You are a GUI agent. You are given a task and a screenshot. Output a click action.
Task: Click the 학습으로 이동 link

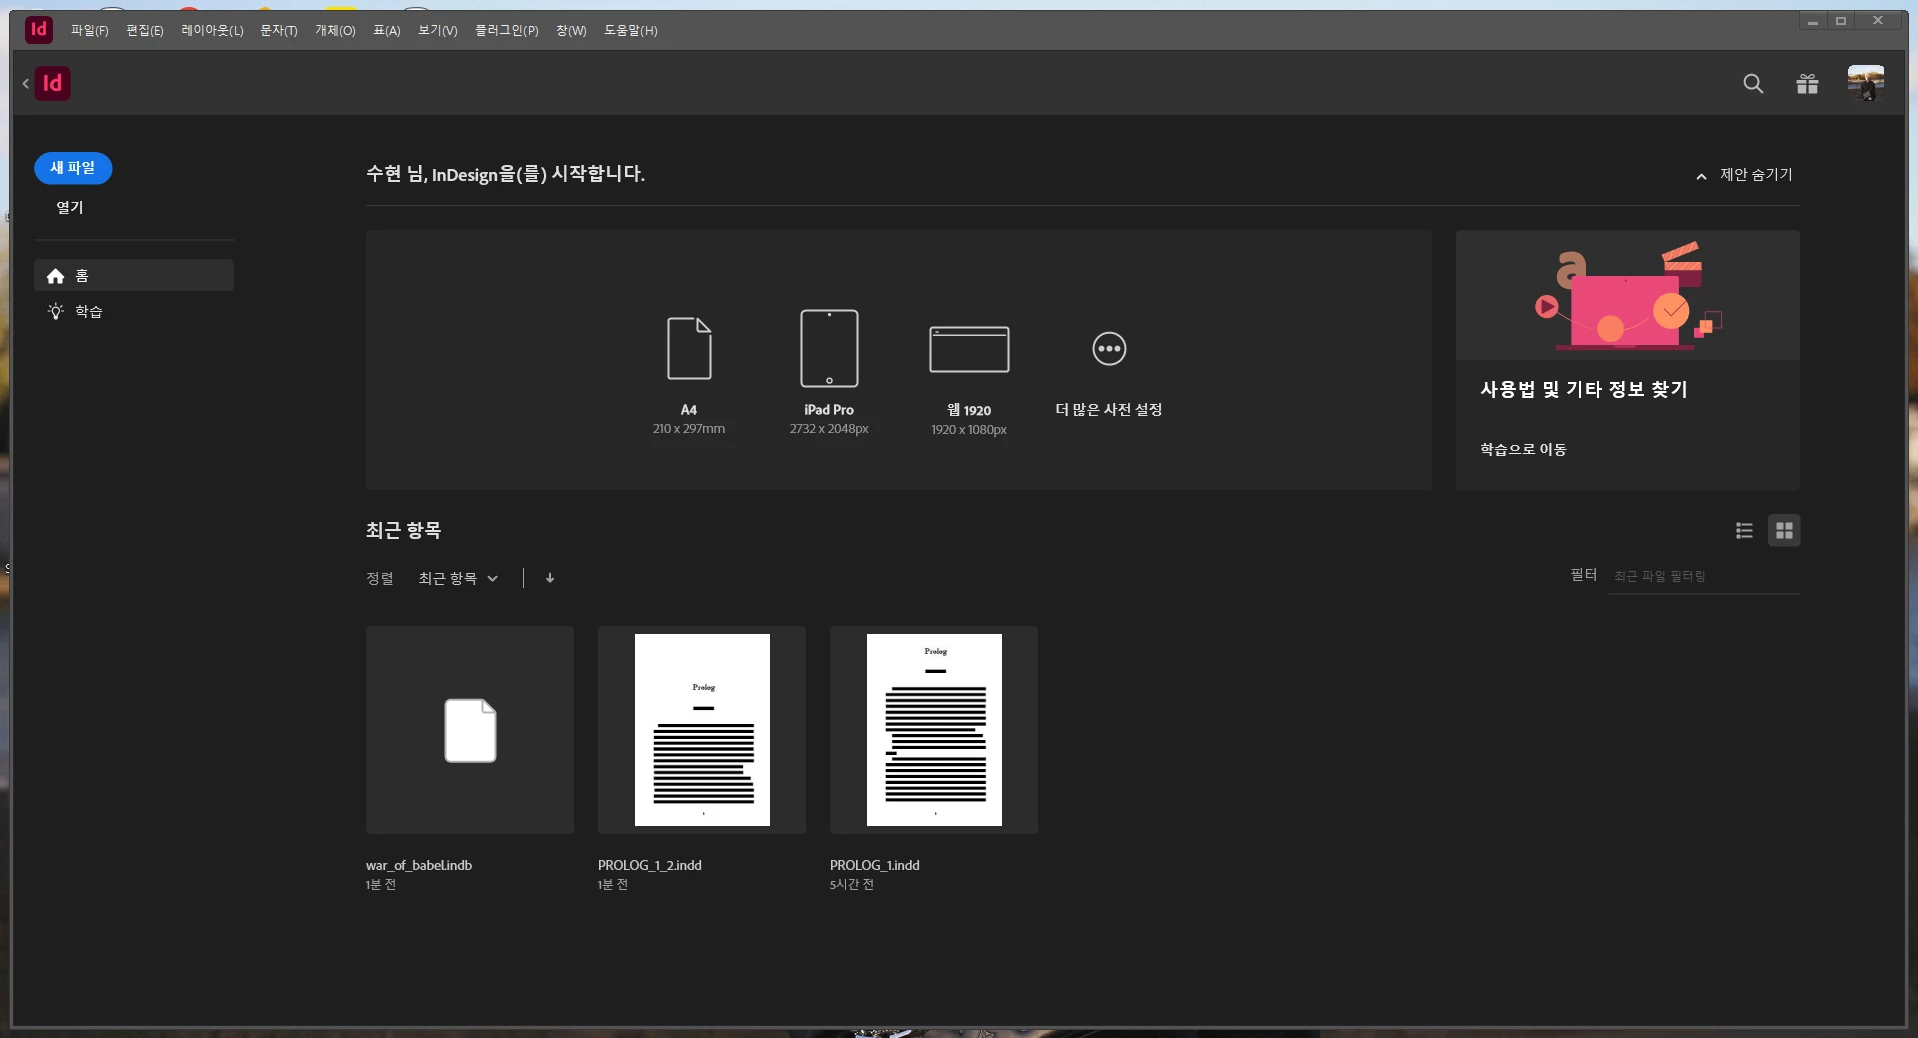coord(1523,450)
